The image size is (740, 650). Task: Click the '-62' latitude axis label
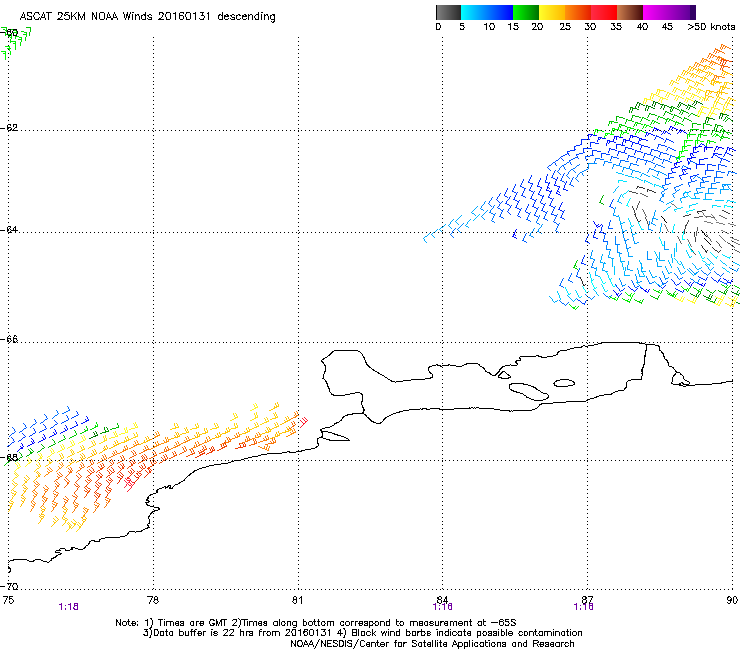(x=10, y=128)
